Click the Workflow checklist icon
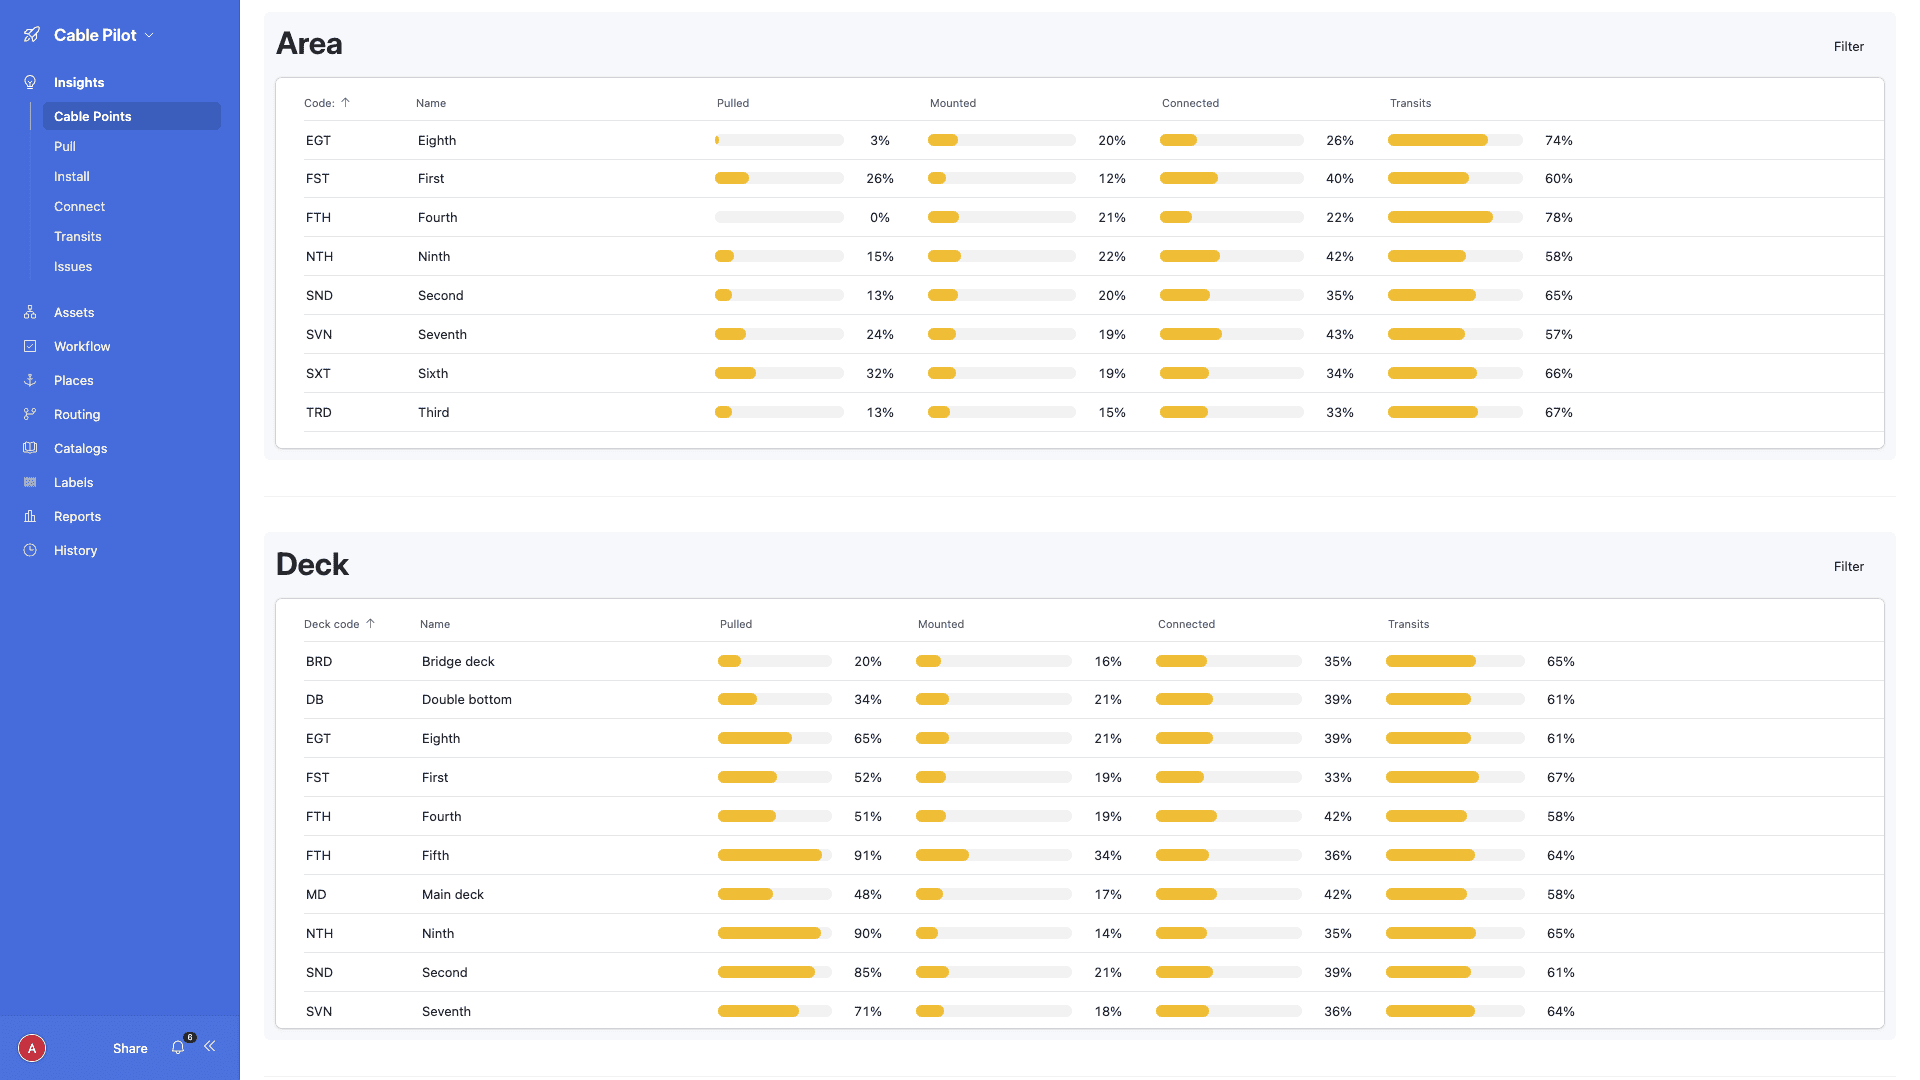The image size is (1920, 1080). click(30, 346)
